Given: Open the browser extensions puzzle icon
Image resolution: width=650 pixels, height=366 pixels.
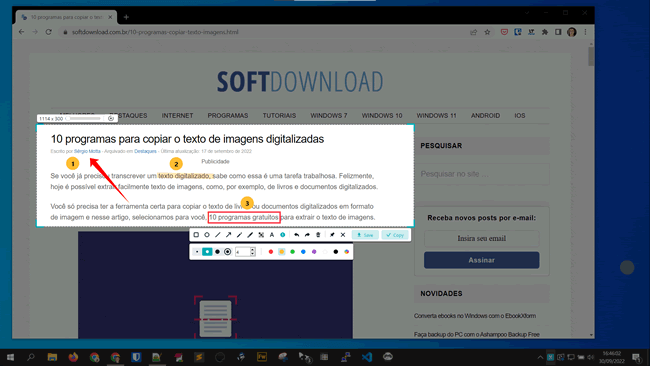Looking at the screenshot, I should (x=545, y=32).
